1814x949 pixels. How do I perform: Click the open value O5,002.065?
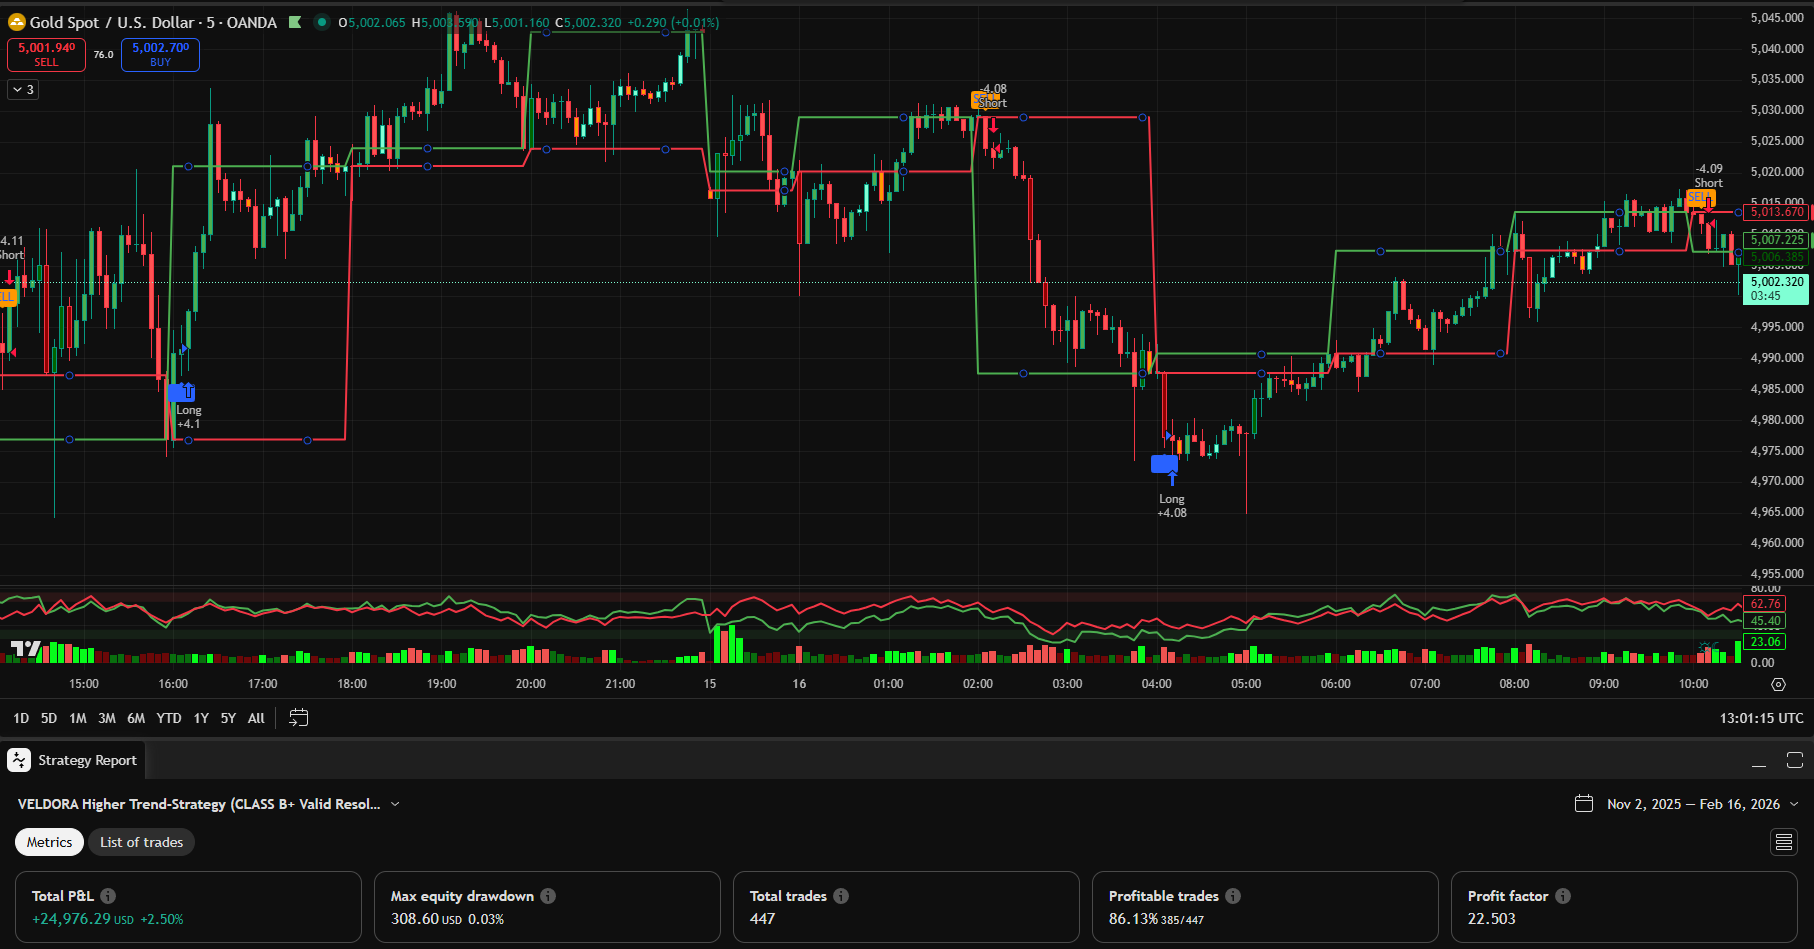(x=372, y=22)
